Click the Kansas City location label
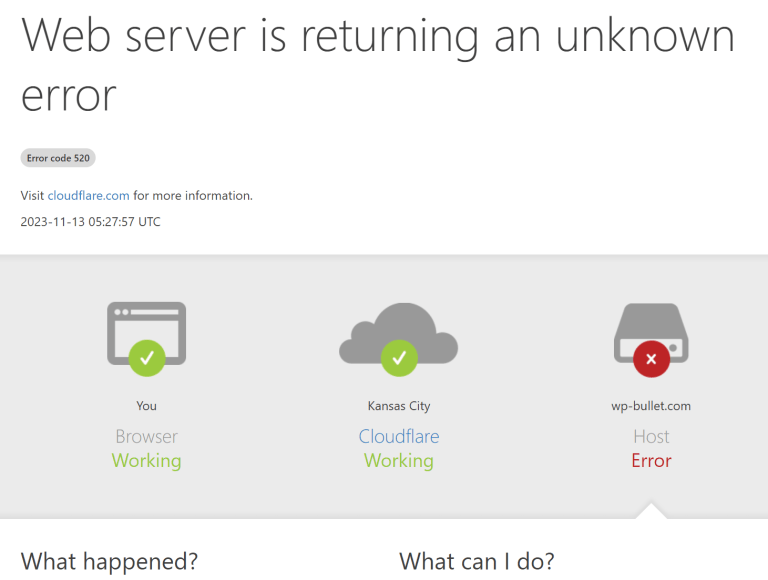 399,406
